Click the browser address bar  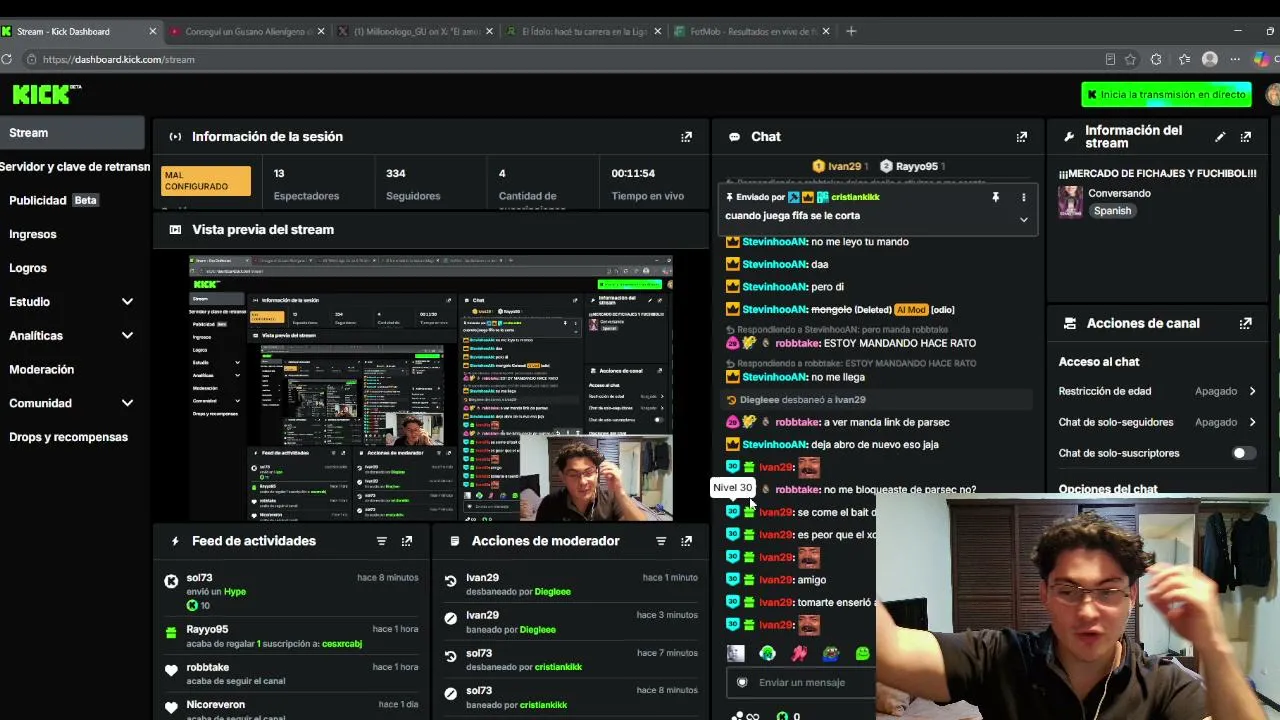(x=570, y=59)
